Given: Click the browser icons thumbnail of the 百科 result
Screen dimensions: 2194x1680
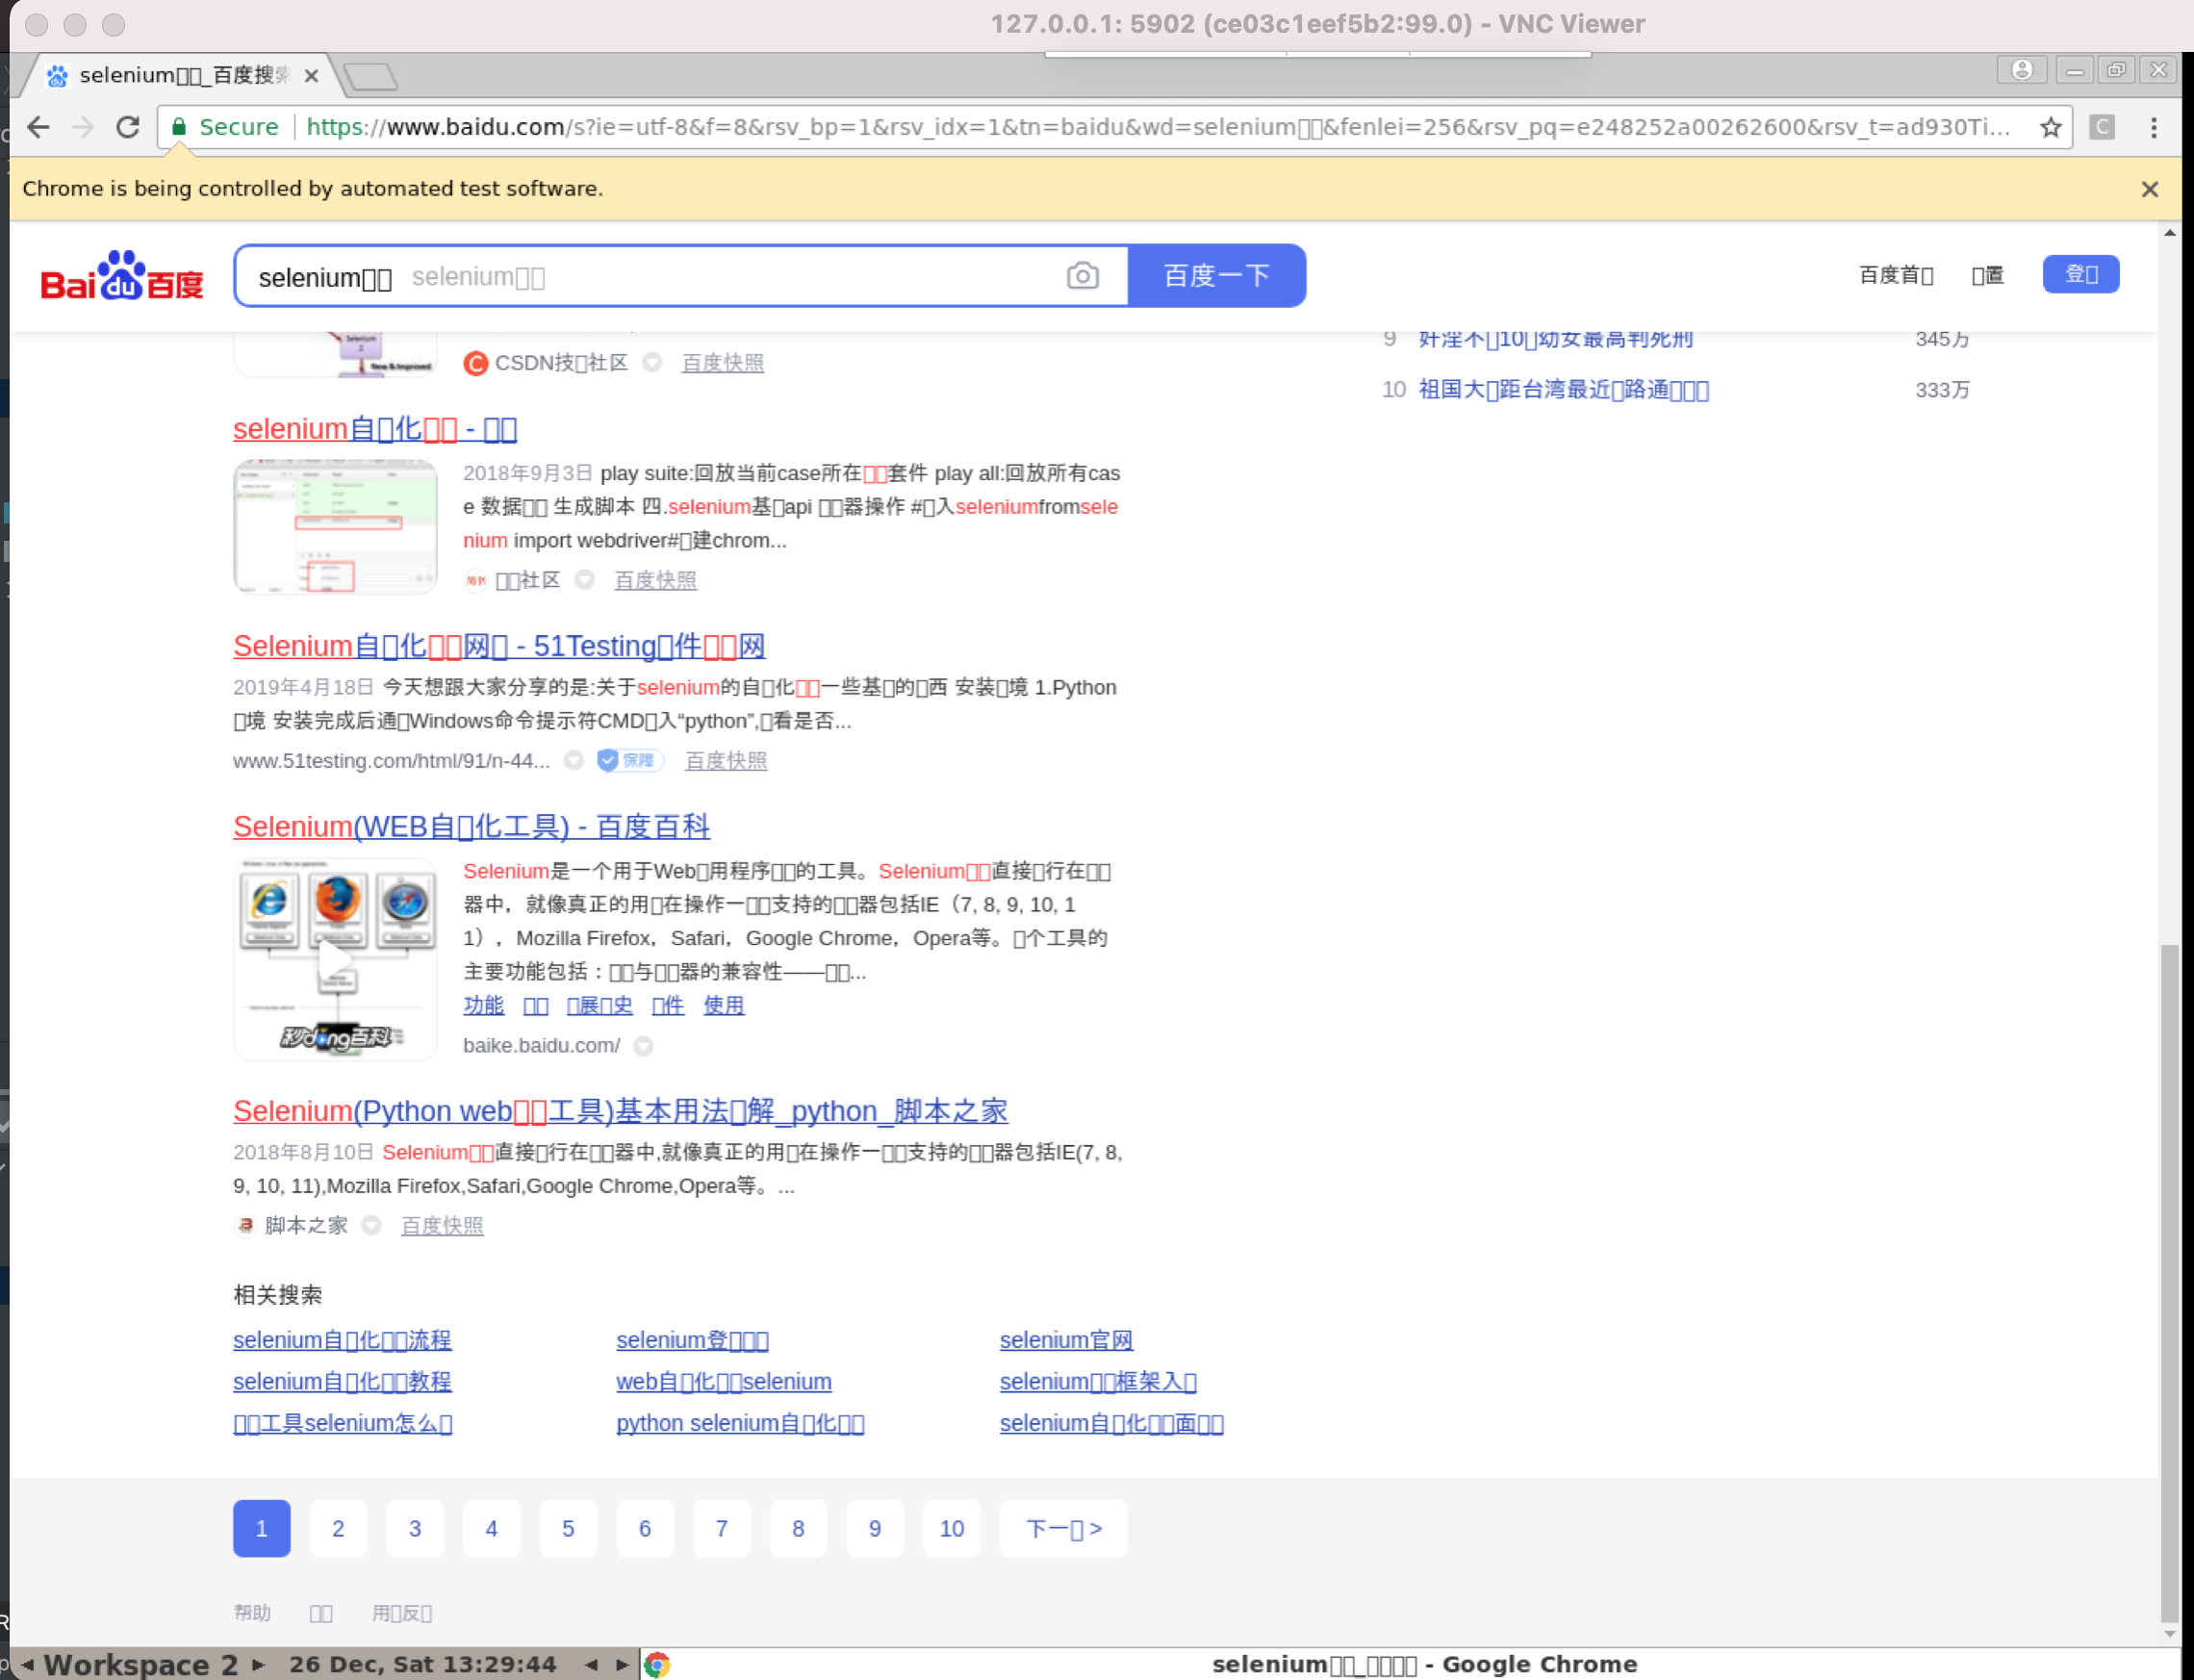Looking at the screenshot, I should 335,958.
